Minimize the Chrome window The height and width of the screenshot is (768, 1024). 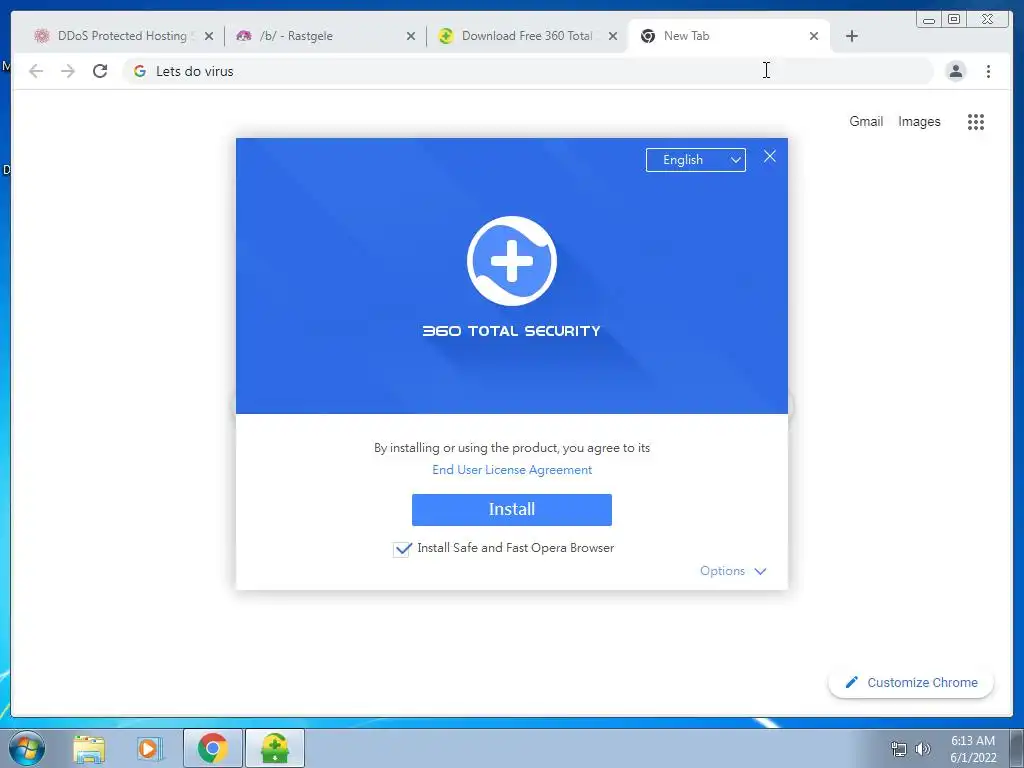click(x=929, y=19)
